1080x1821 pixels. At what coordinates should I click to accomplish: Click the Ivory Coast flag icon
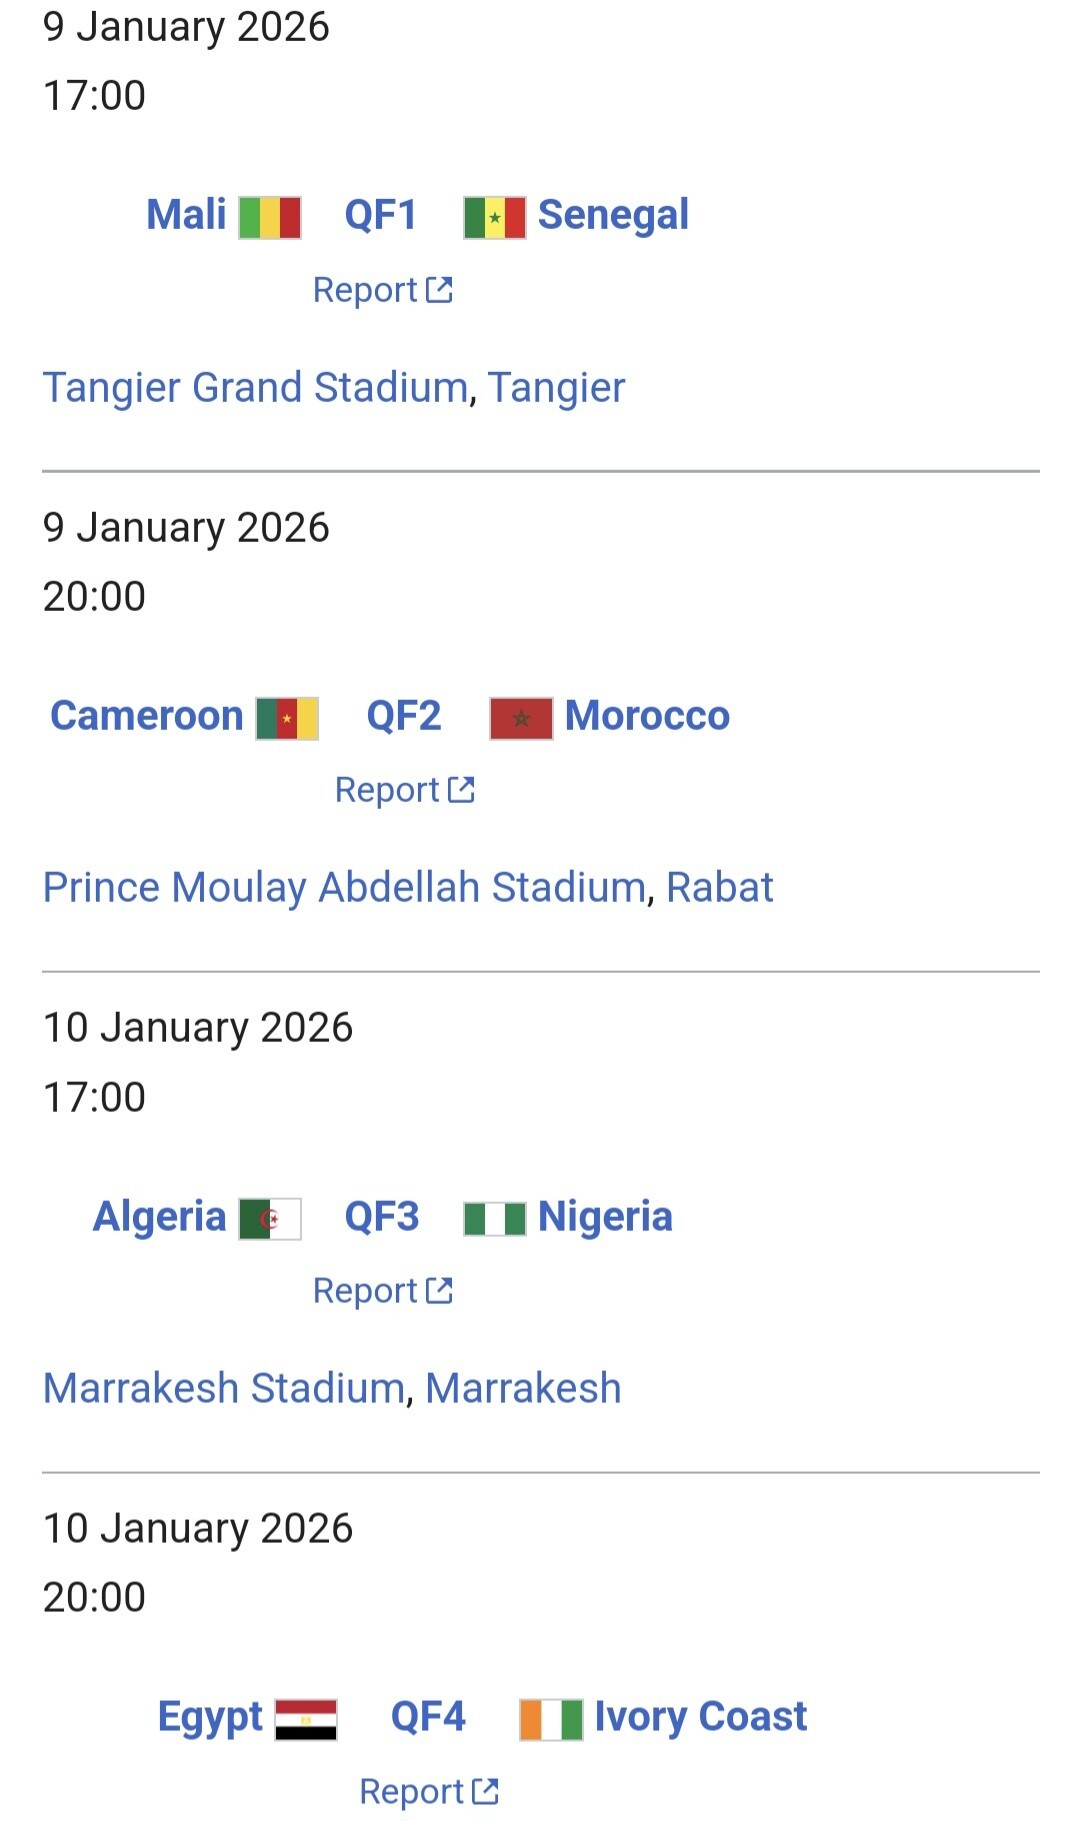pyautogui.click(x=551, y=1719)
